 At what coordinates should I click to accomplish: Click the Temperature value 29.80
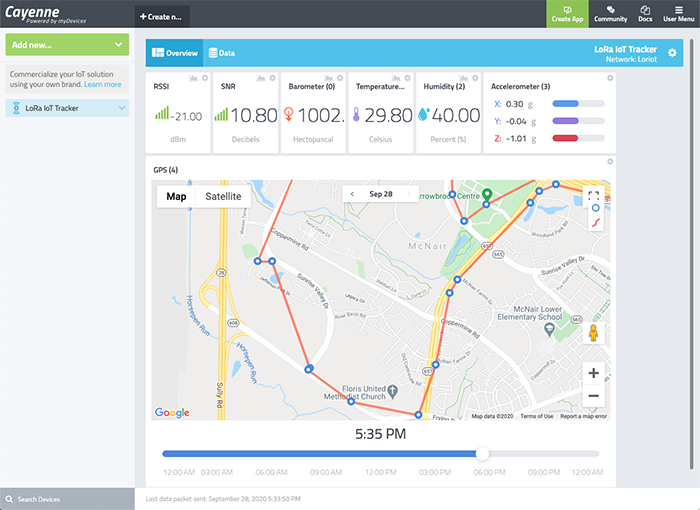tap(388, 116)
